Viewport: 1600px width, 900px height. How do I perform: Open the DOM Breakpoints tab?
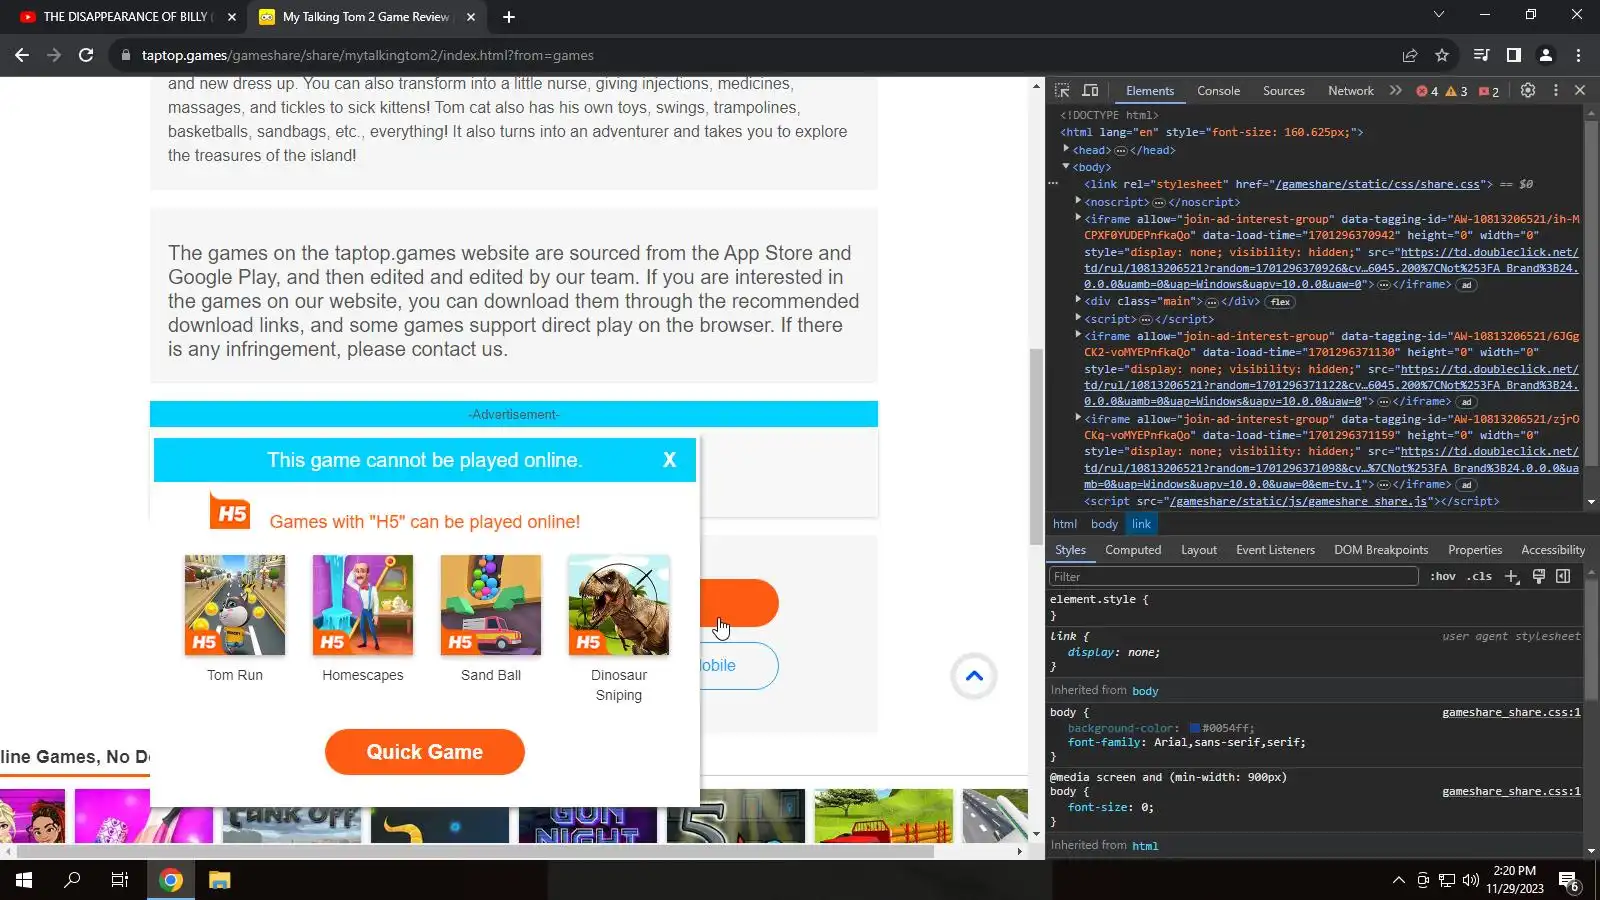pyautogui.click(x=1381, y=550)
